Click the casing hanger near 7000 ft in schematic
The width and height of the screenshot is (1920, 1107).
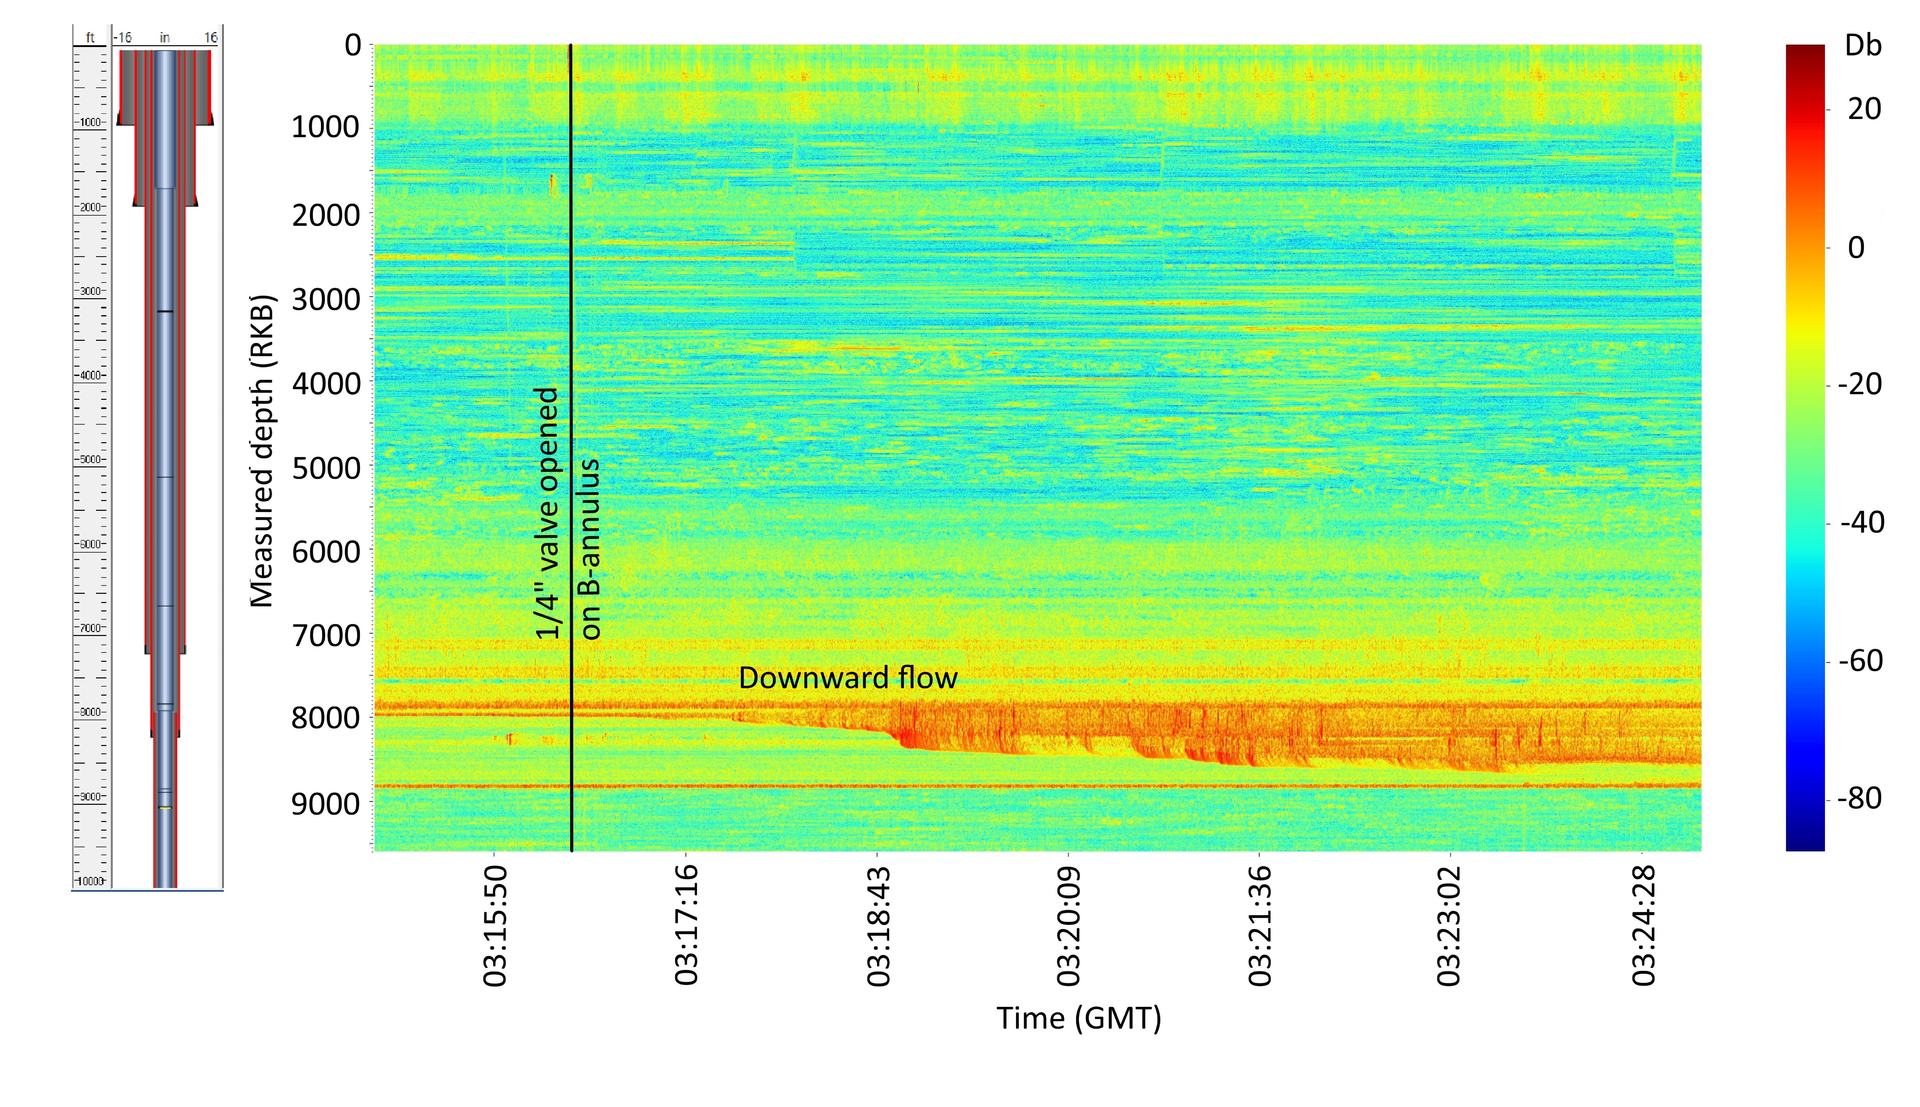[x=145, y=648]
